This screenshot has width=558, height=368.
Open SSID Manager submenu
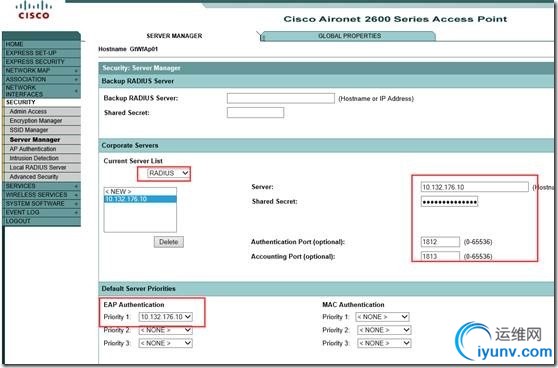(43, 130)
